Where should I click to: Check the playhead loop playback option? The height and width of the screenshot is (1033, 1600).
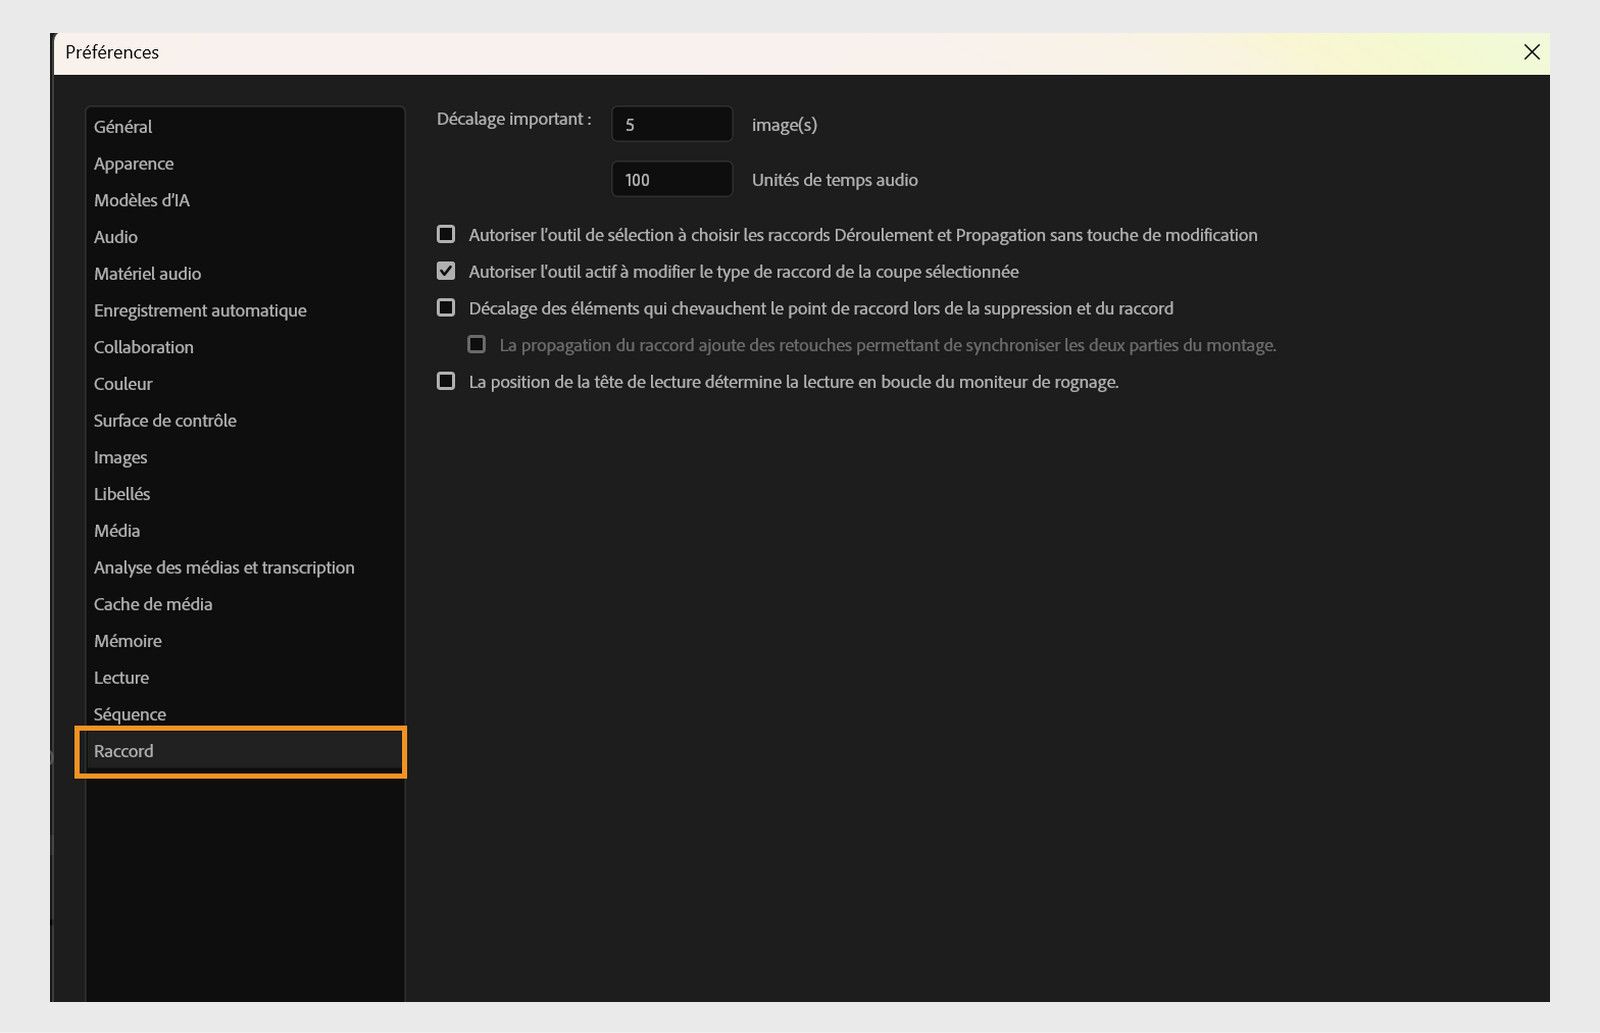coord(446,380)
